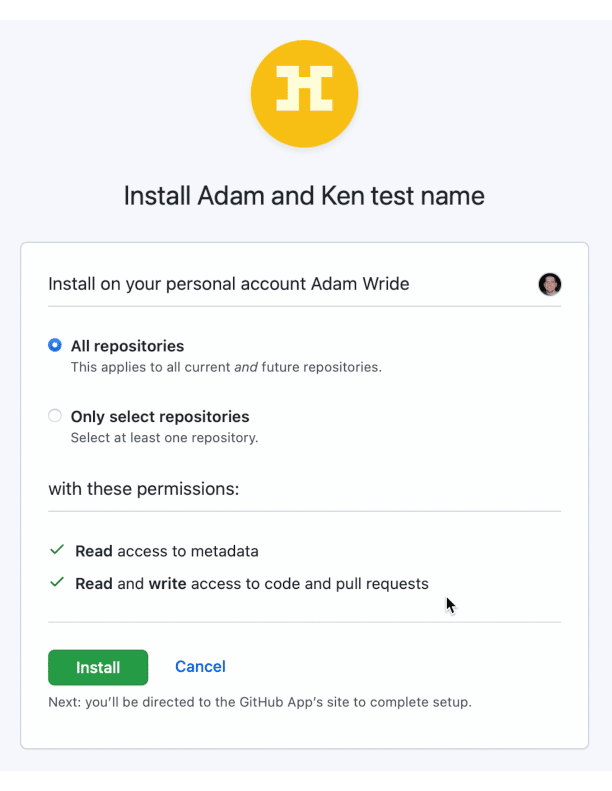This screenshot has width=612, height=791.
Task: Click the yellow H app logo
Action: point(304,94)
